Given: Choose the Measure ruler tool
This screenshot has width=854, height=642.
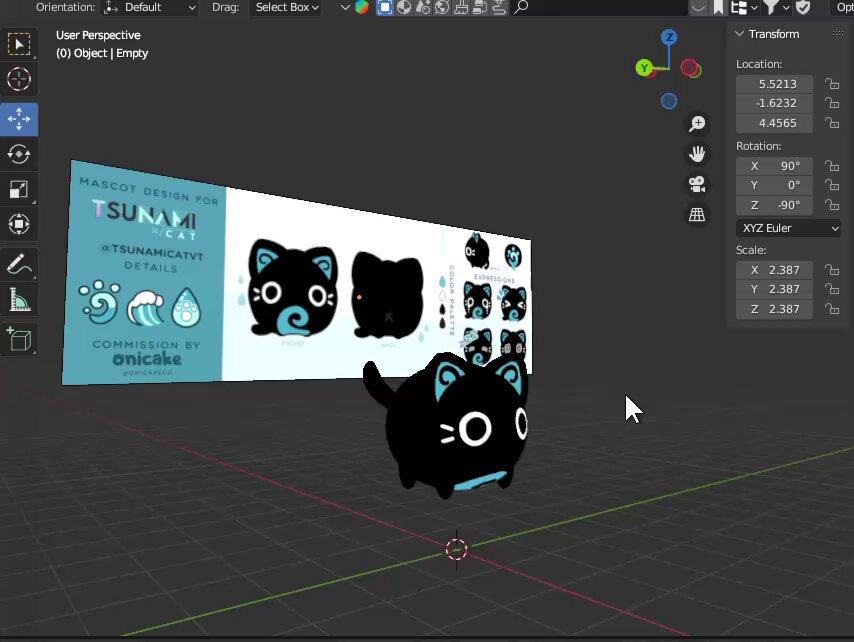Looking at the screenshot, I should click(19, 300).
